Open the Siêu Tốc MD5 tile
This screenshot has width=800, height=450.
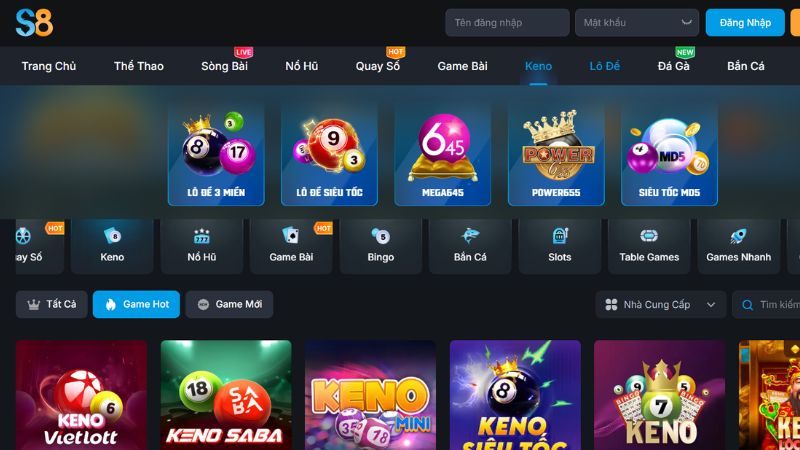(x=669, y=155)
